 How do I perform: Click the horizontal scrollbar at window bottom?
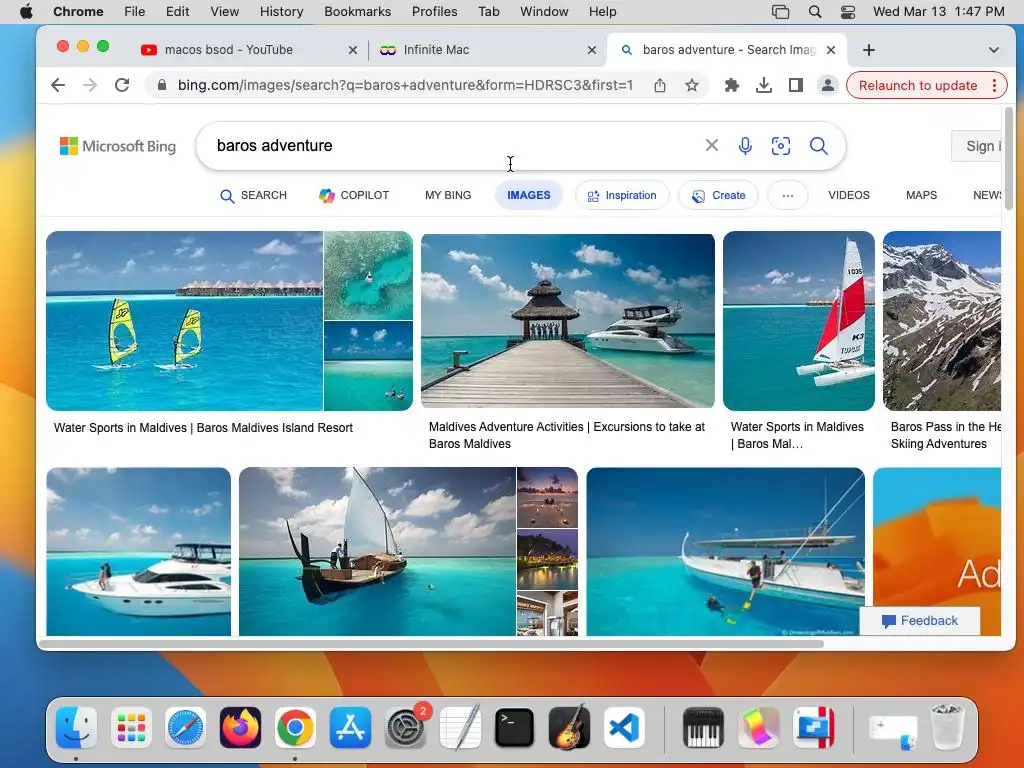(431, 644)
